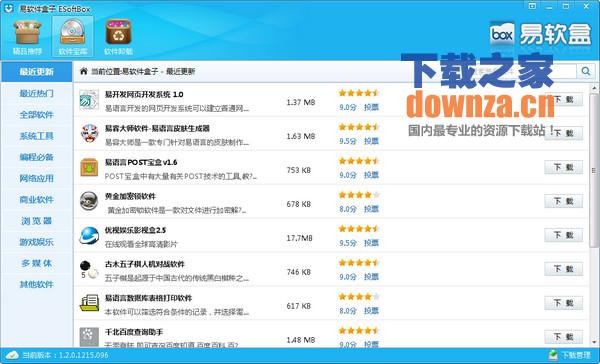The height and width of the screenshot is (364, 600).
Task: Click the ESoftBox title bar app icon
Action: point(8,8)
